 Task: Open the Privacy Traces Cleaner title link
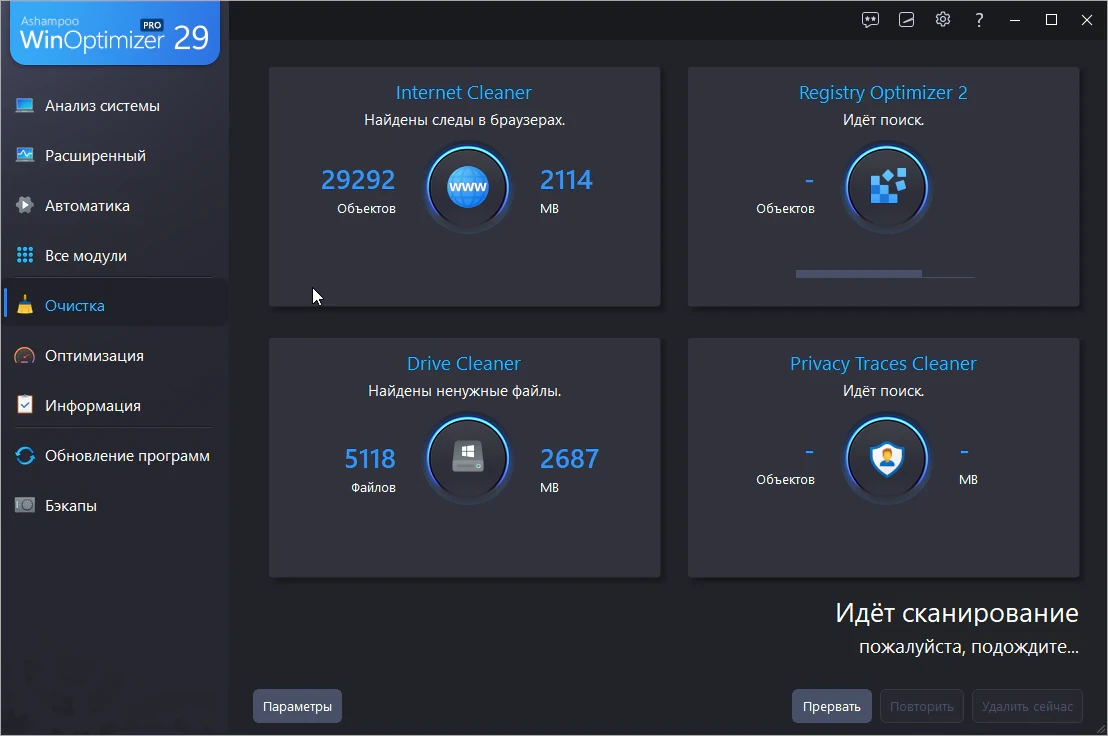pyautogui.click(x=883, y=363)
